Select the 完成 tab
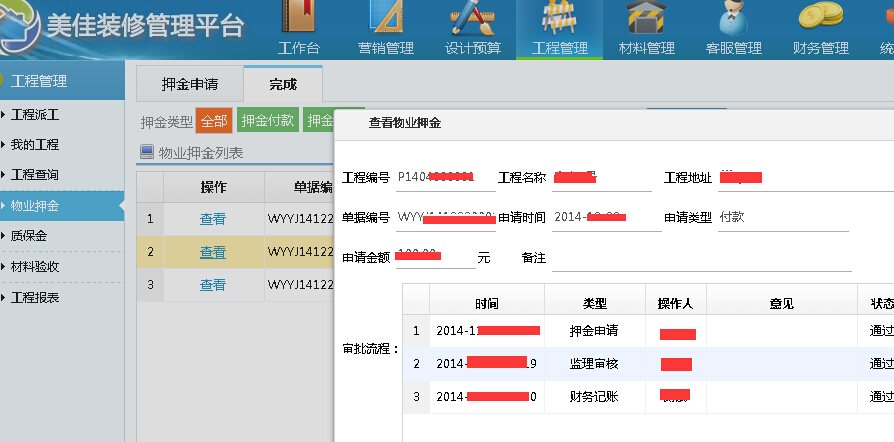This screenshot has width=894, height=442. [x=282, y=84]
